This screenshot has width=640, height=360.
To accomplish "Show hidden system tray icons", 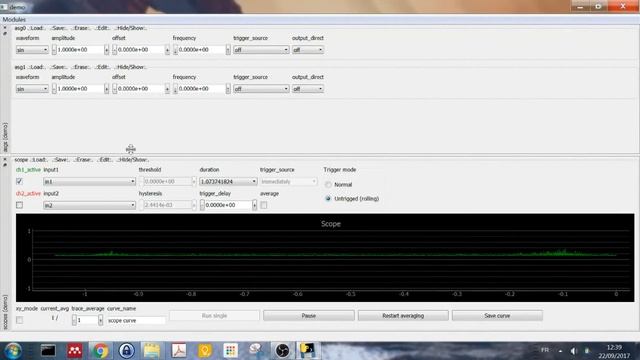I will point(560,351).
